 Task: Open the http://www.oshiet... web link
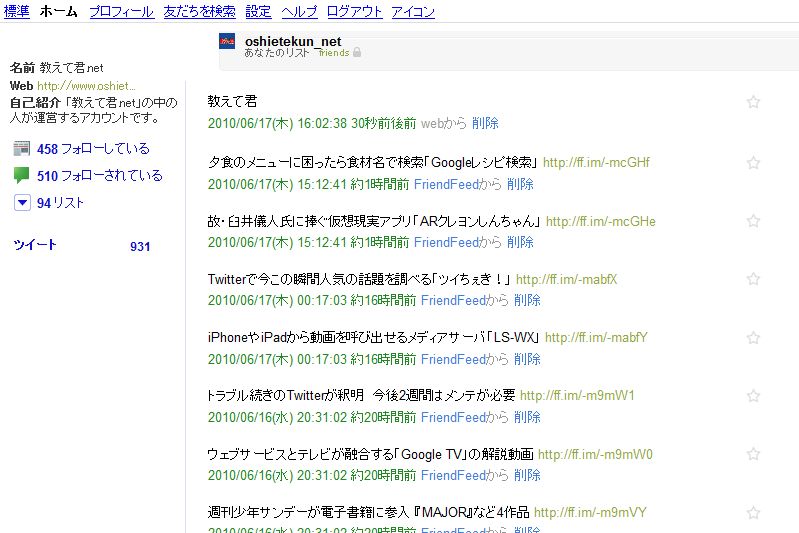click(86, 86)
